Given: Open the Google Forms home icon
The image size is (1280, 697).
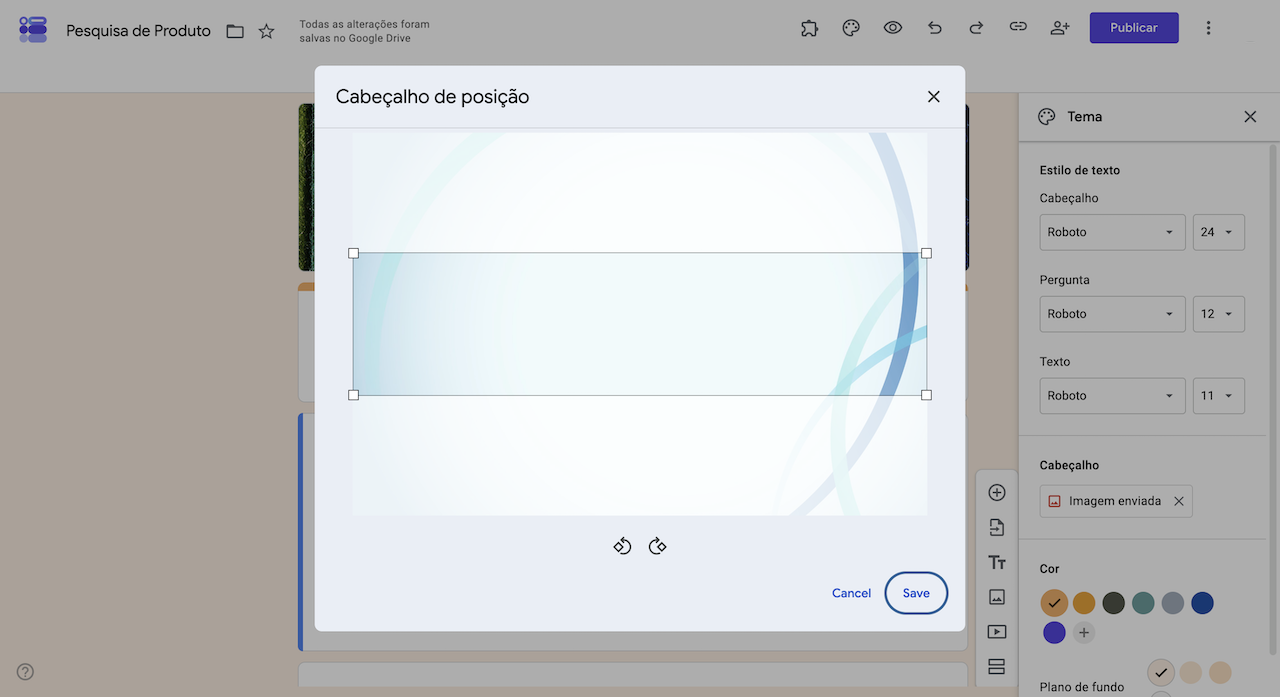Looking at the screenshot, I should point(33,29).
